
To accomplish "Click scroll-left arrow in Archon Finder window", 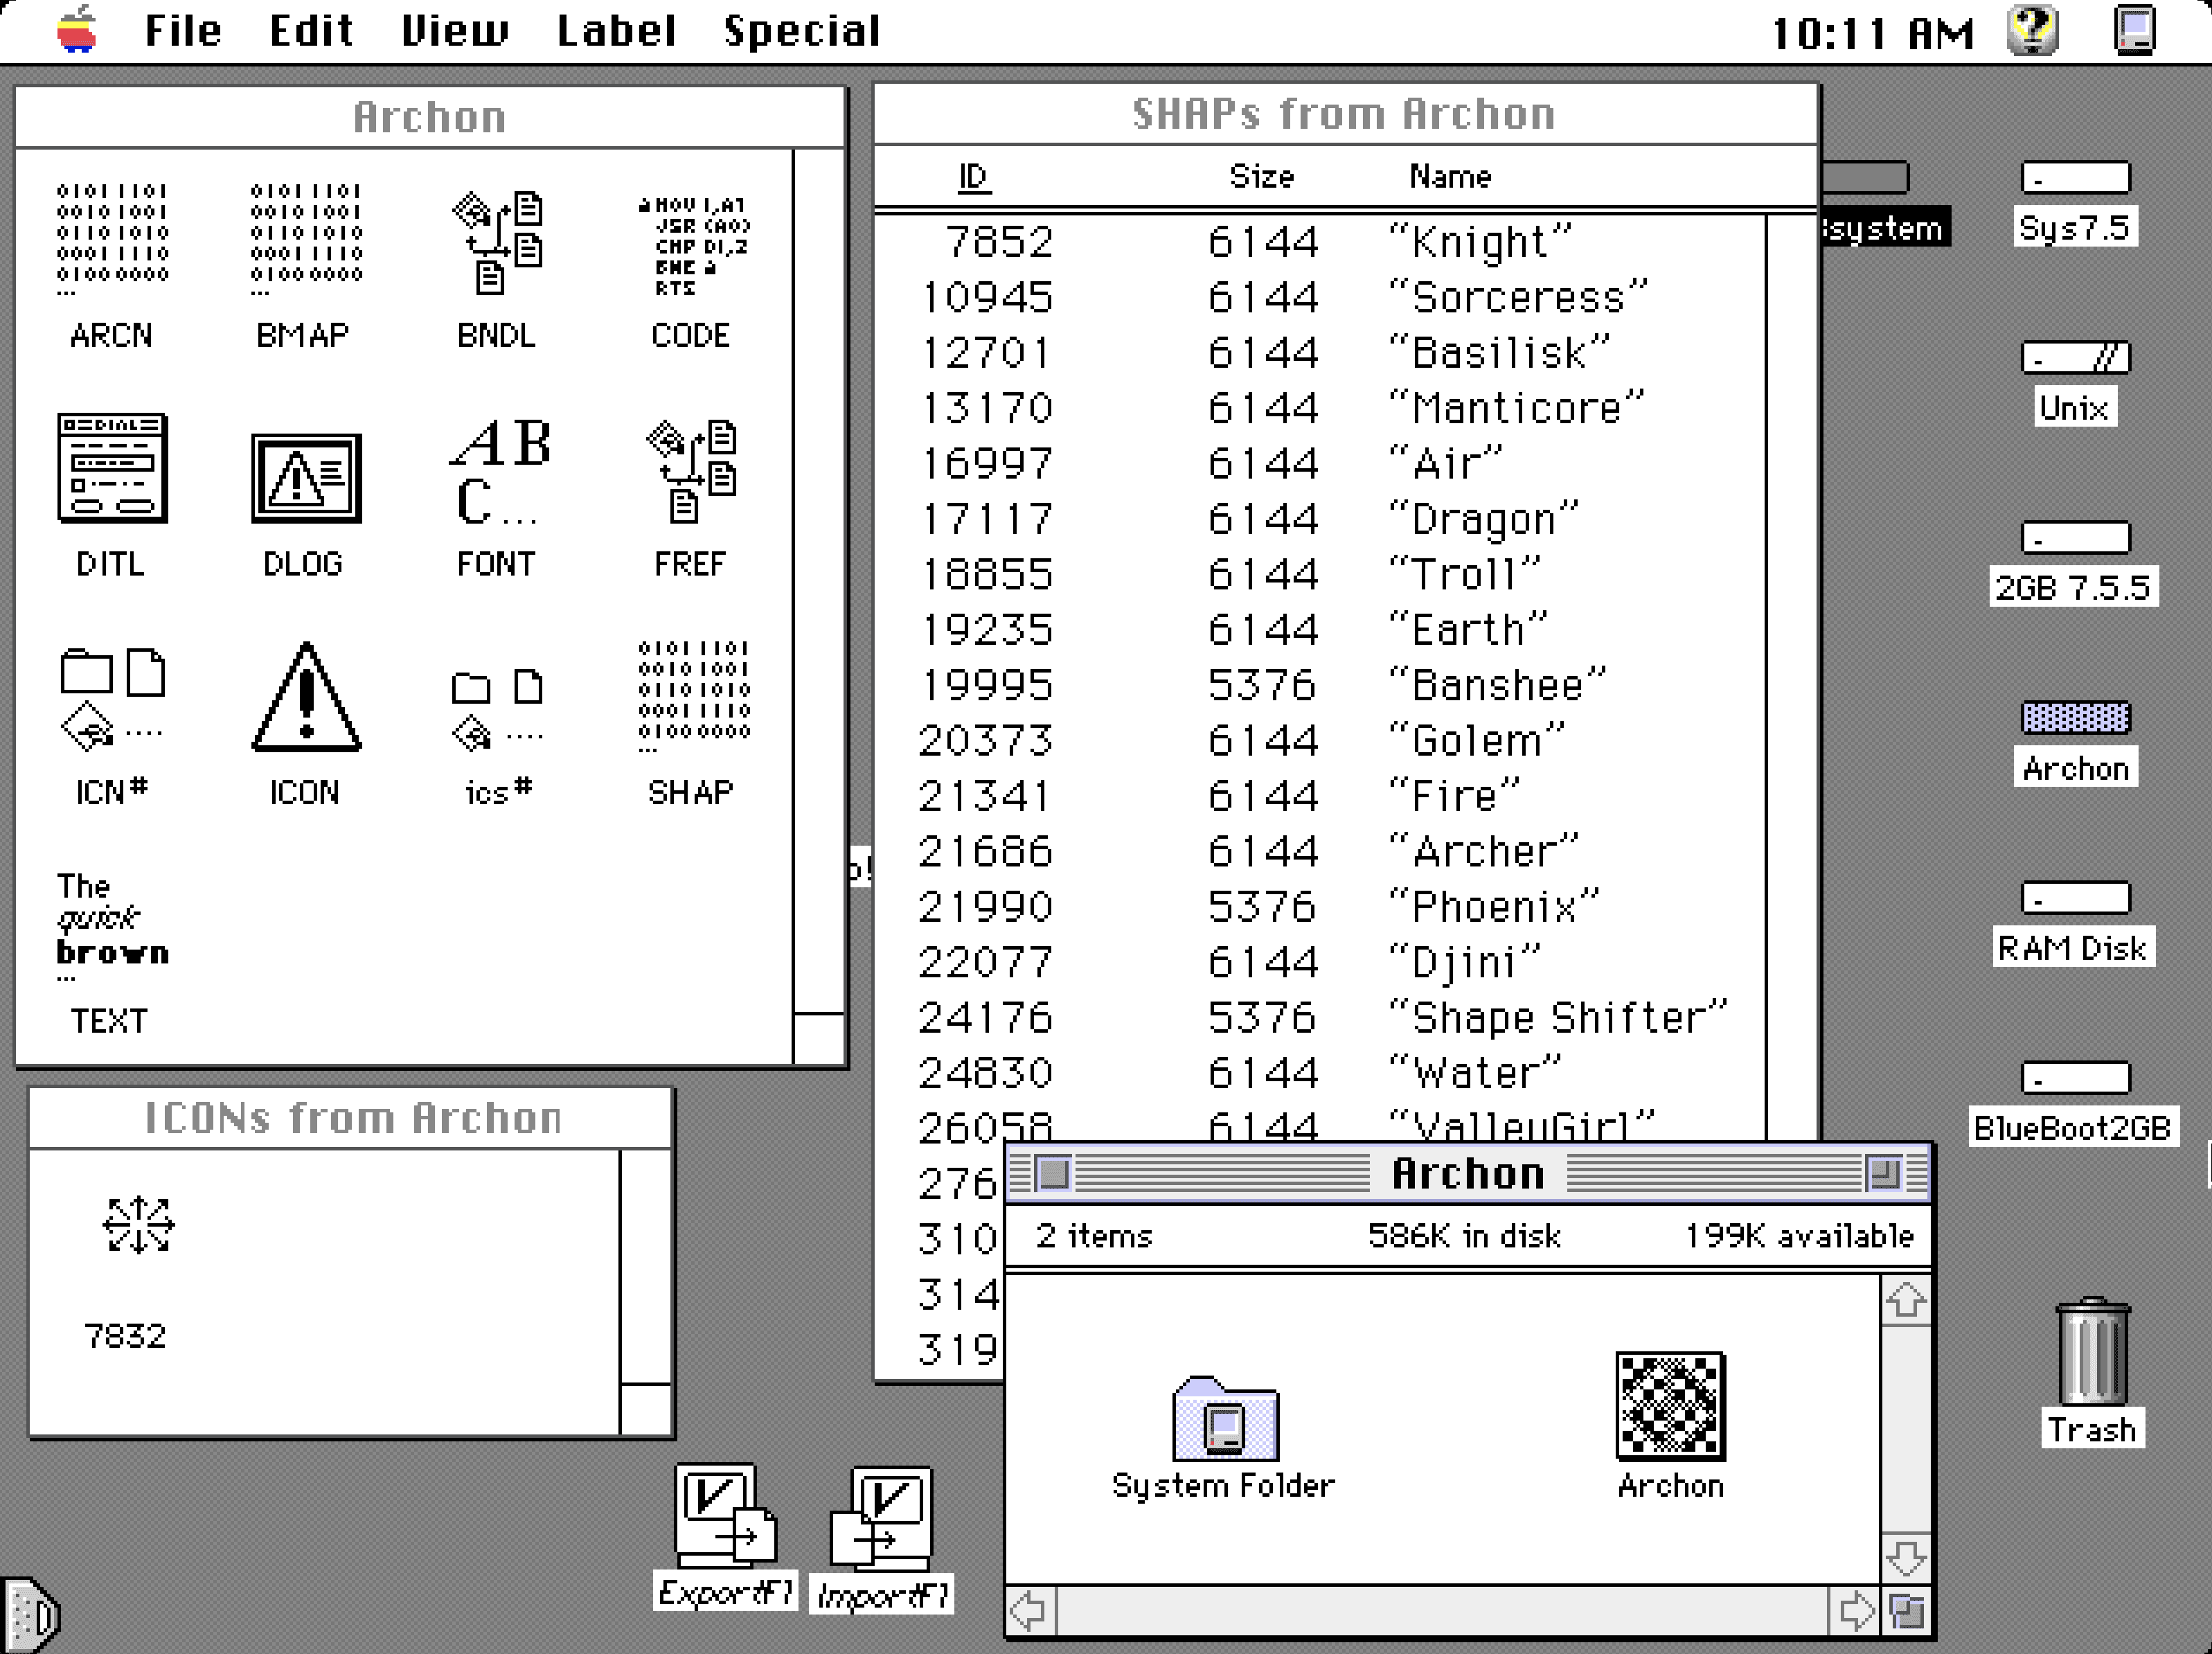I will [1030, 1611].
